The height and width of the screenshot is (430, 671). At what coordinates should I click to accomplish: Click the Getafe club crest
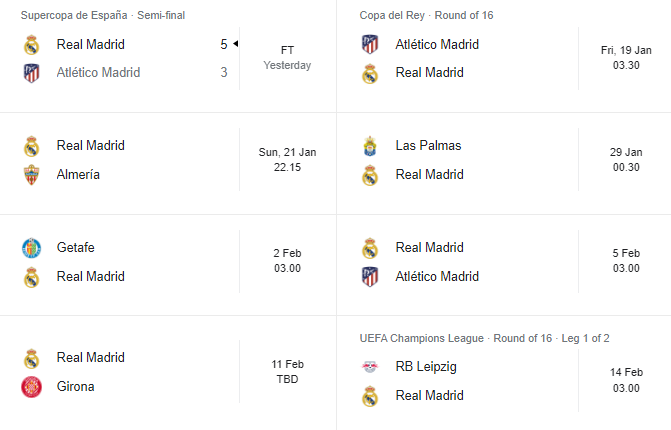[31, 248]
